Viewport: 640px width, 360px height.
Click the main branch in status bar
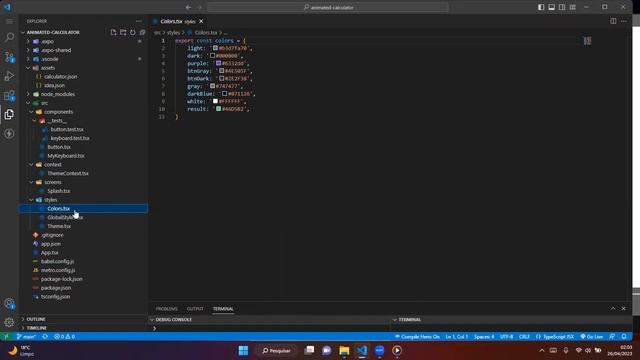coord(26,337)
